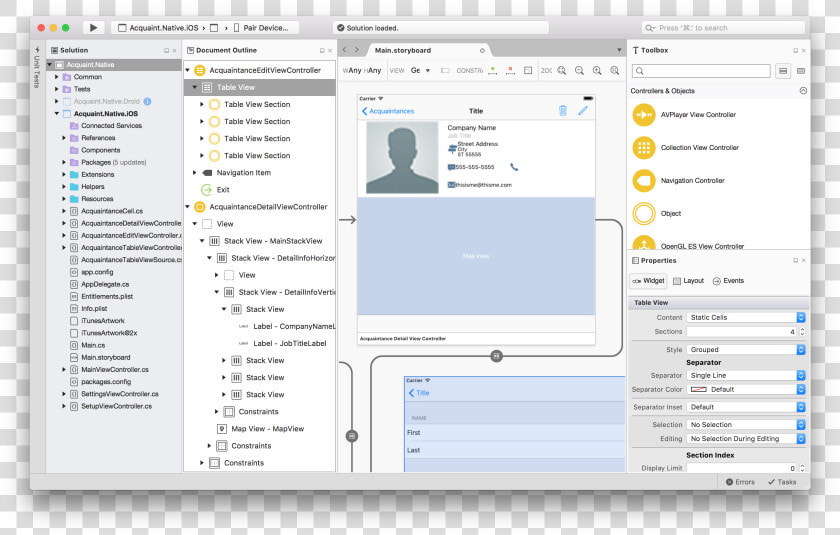Open the Separator Single Line dropdown

746,375
